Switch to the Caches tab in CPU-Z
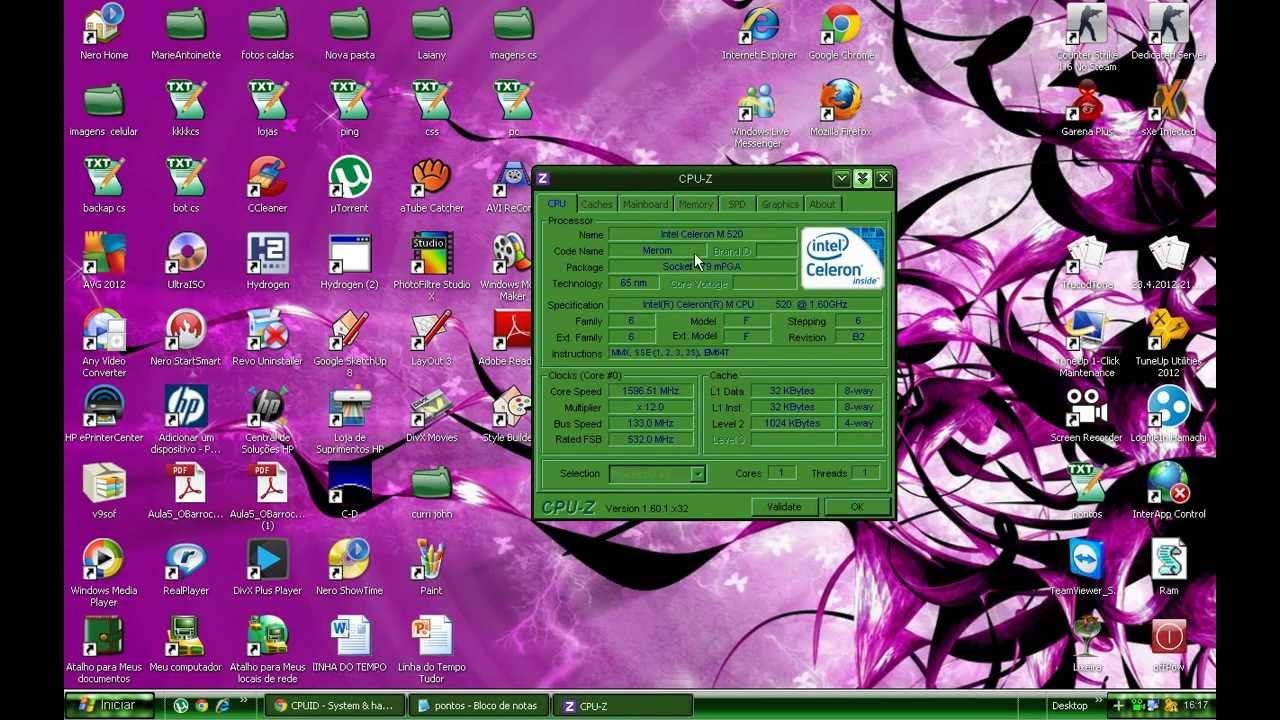 596,204
